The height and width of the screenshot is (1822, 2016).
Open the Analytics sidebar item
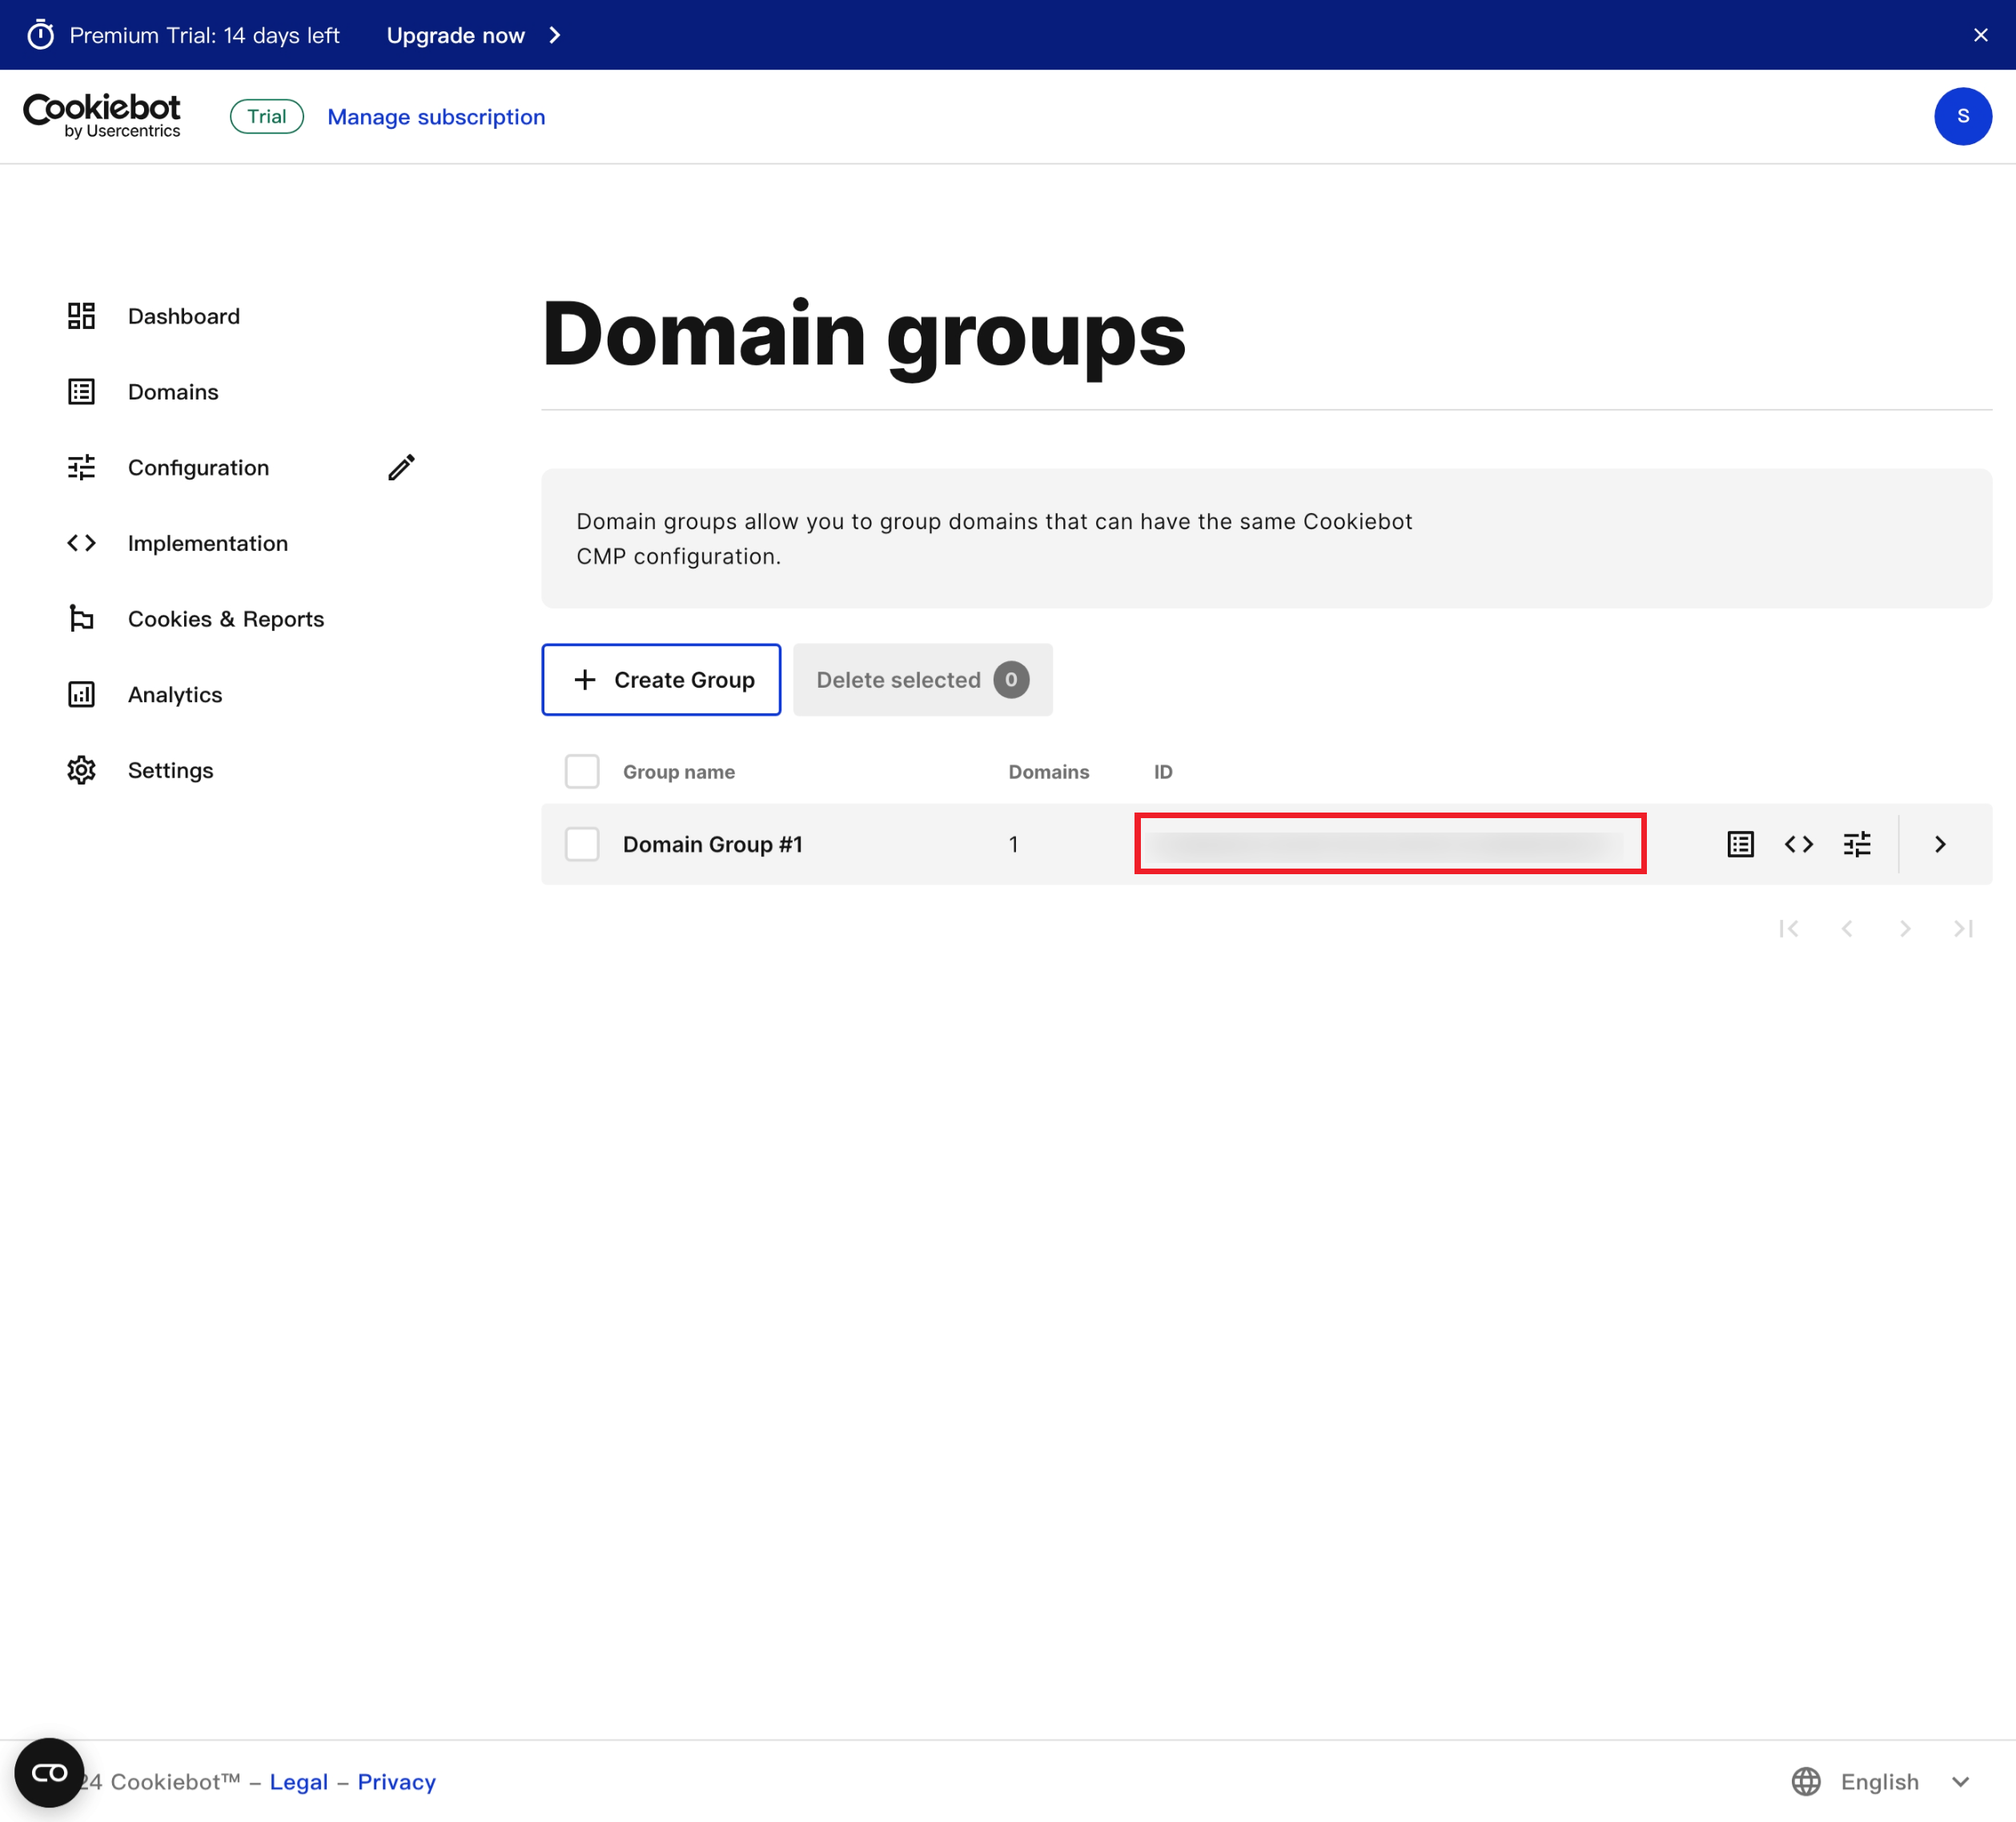coord(175,694)
